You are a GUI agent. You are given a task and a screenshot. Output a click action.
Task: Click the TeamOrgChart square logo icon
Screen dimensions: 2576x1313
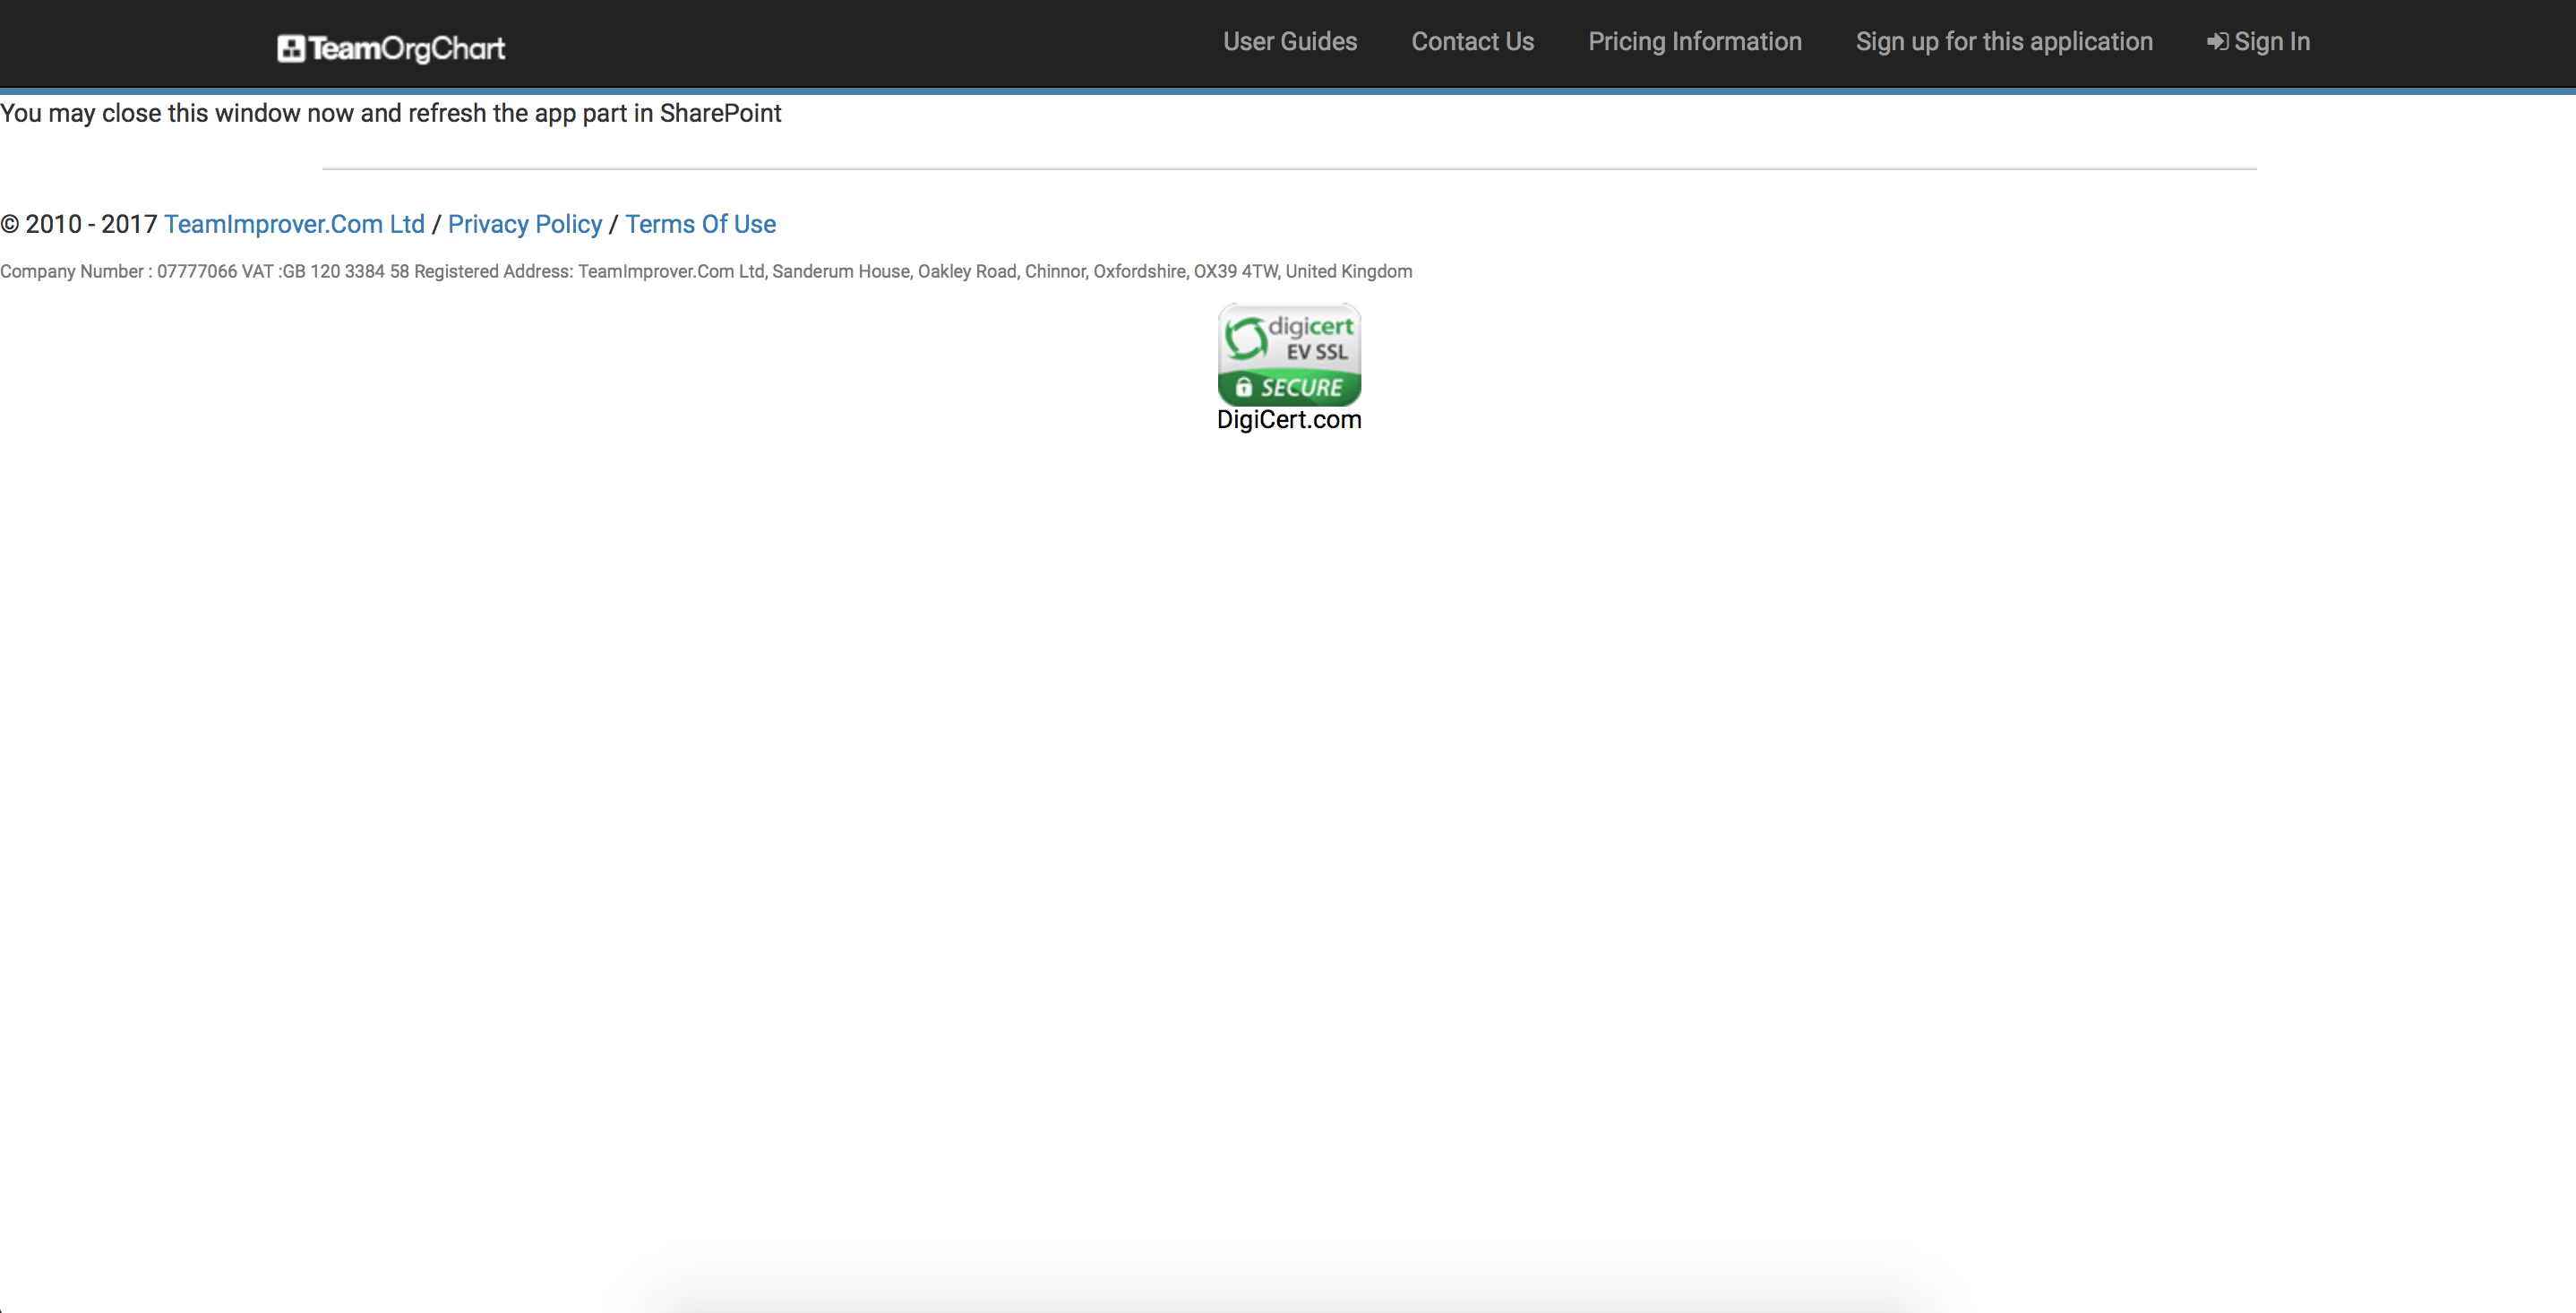290,48
